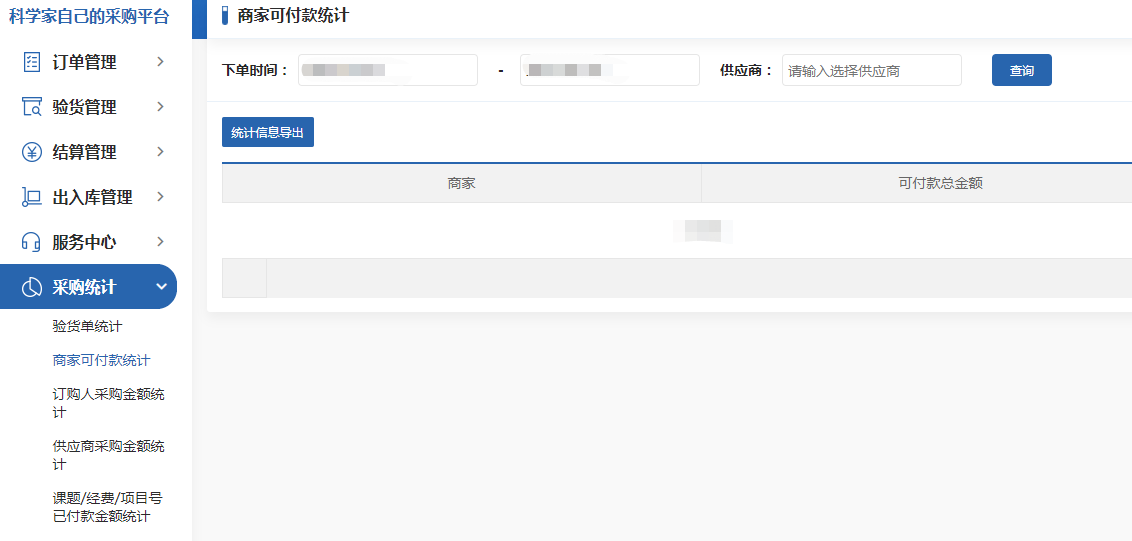This screenshot has width=1132, height=541.
Task: Expand the 验货管理 chevron
Action: click(x=161, y=107)
